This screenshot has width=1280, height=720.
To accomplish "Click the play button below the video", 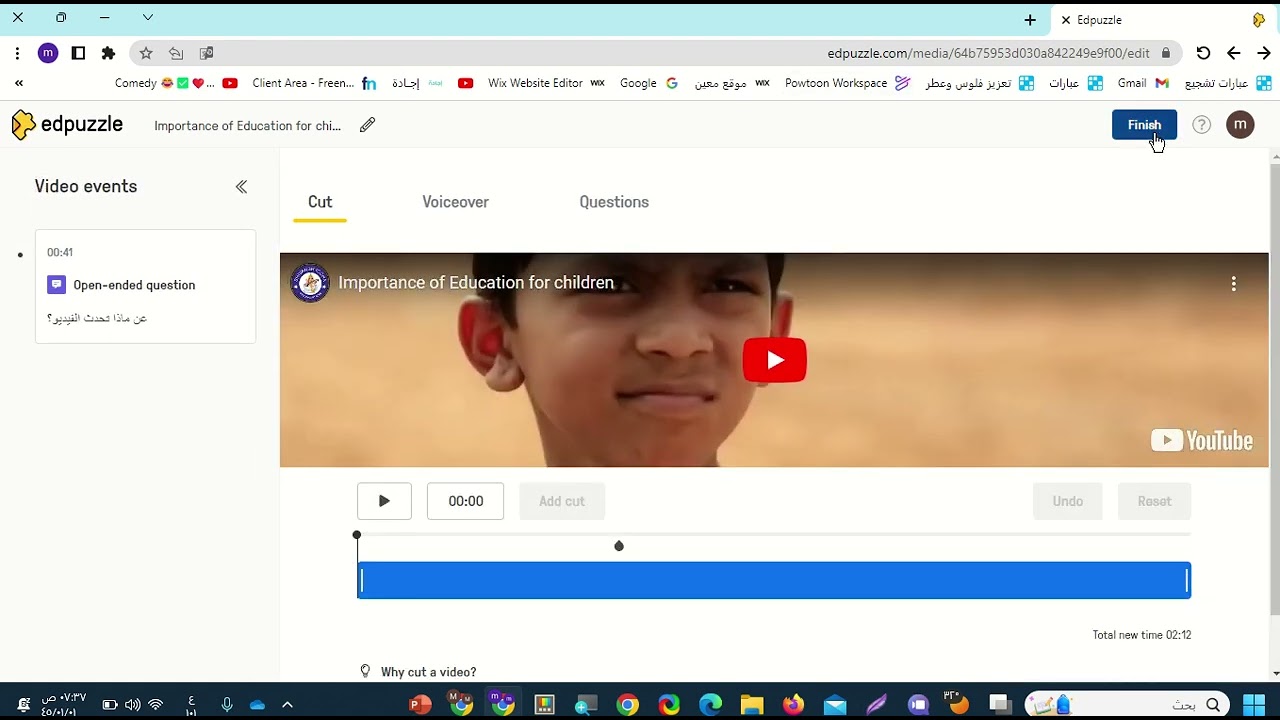I will point(384,501).
